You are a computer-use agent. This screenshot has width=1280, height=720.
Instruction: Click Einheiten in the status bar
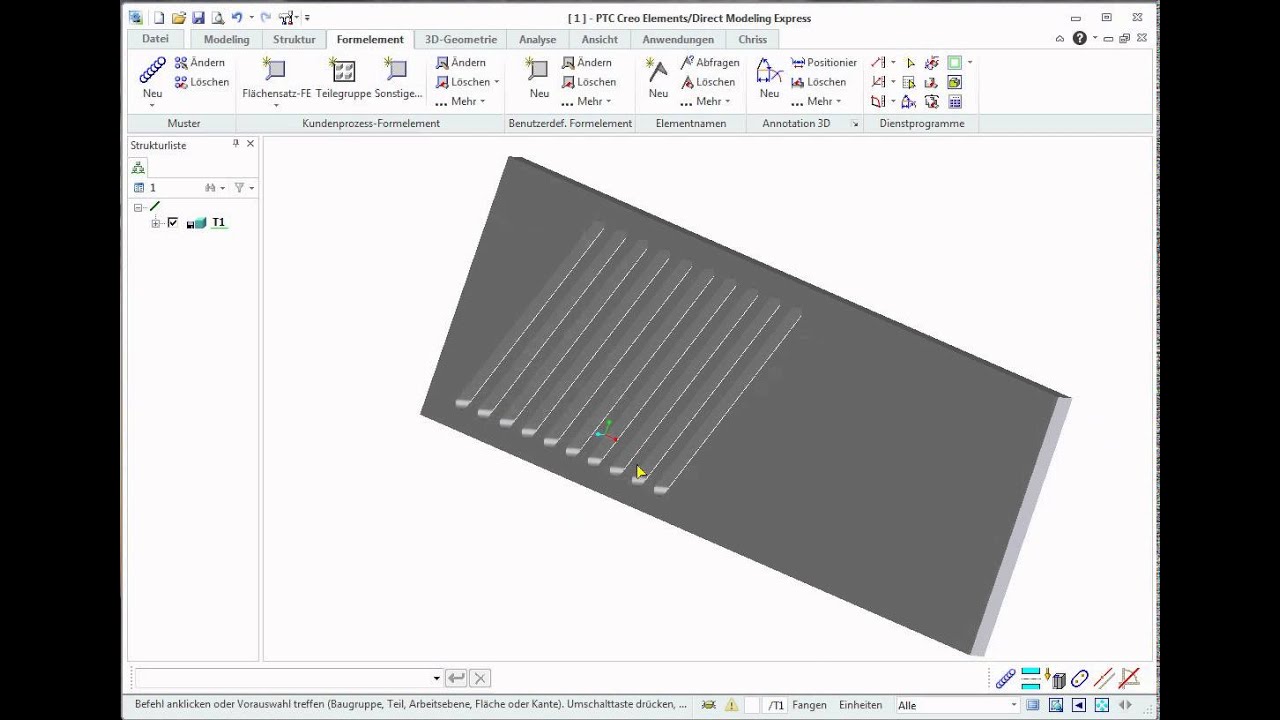click(x=860, y=705)
